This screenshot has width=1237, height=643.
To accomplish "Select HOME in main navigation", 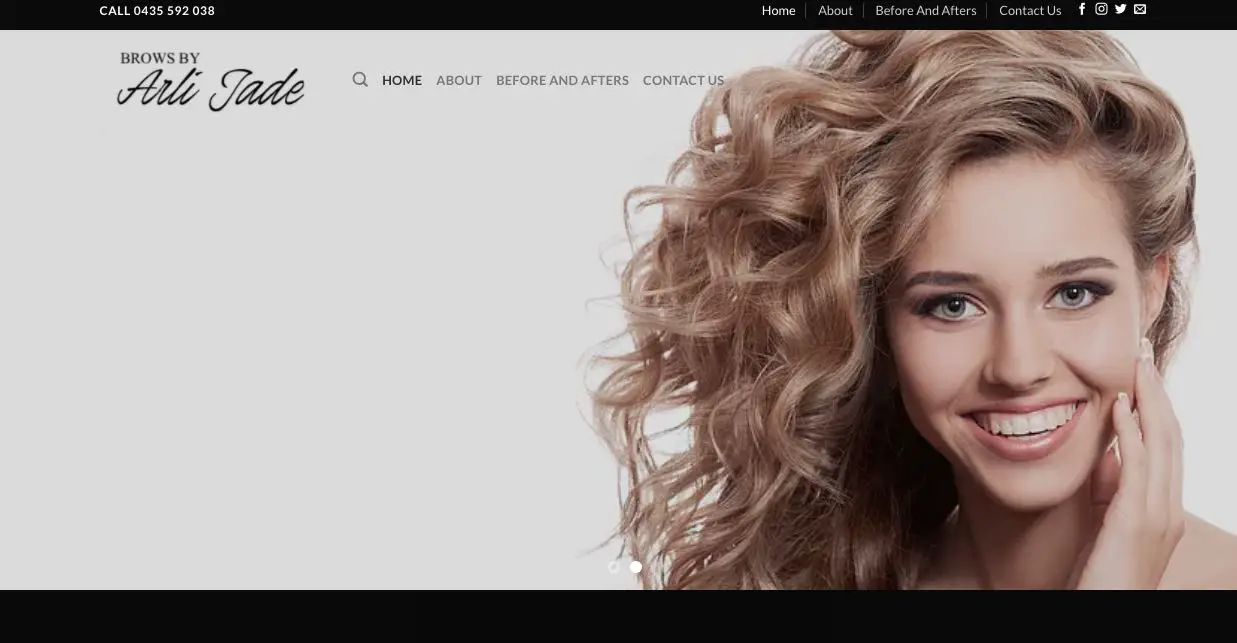I will point(402,80).
